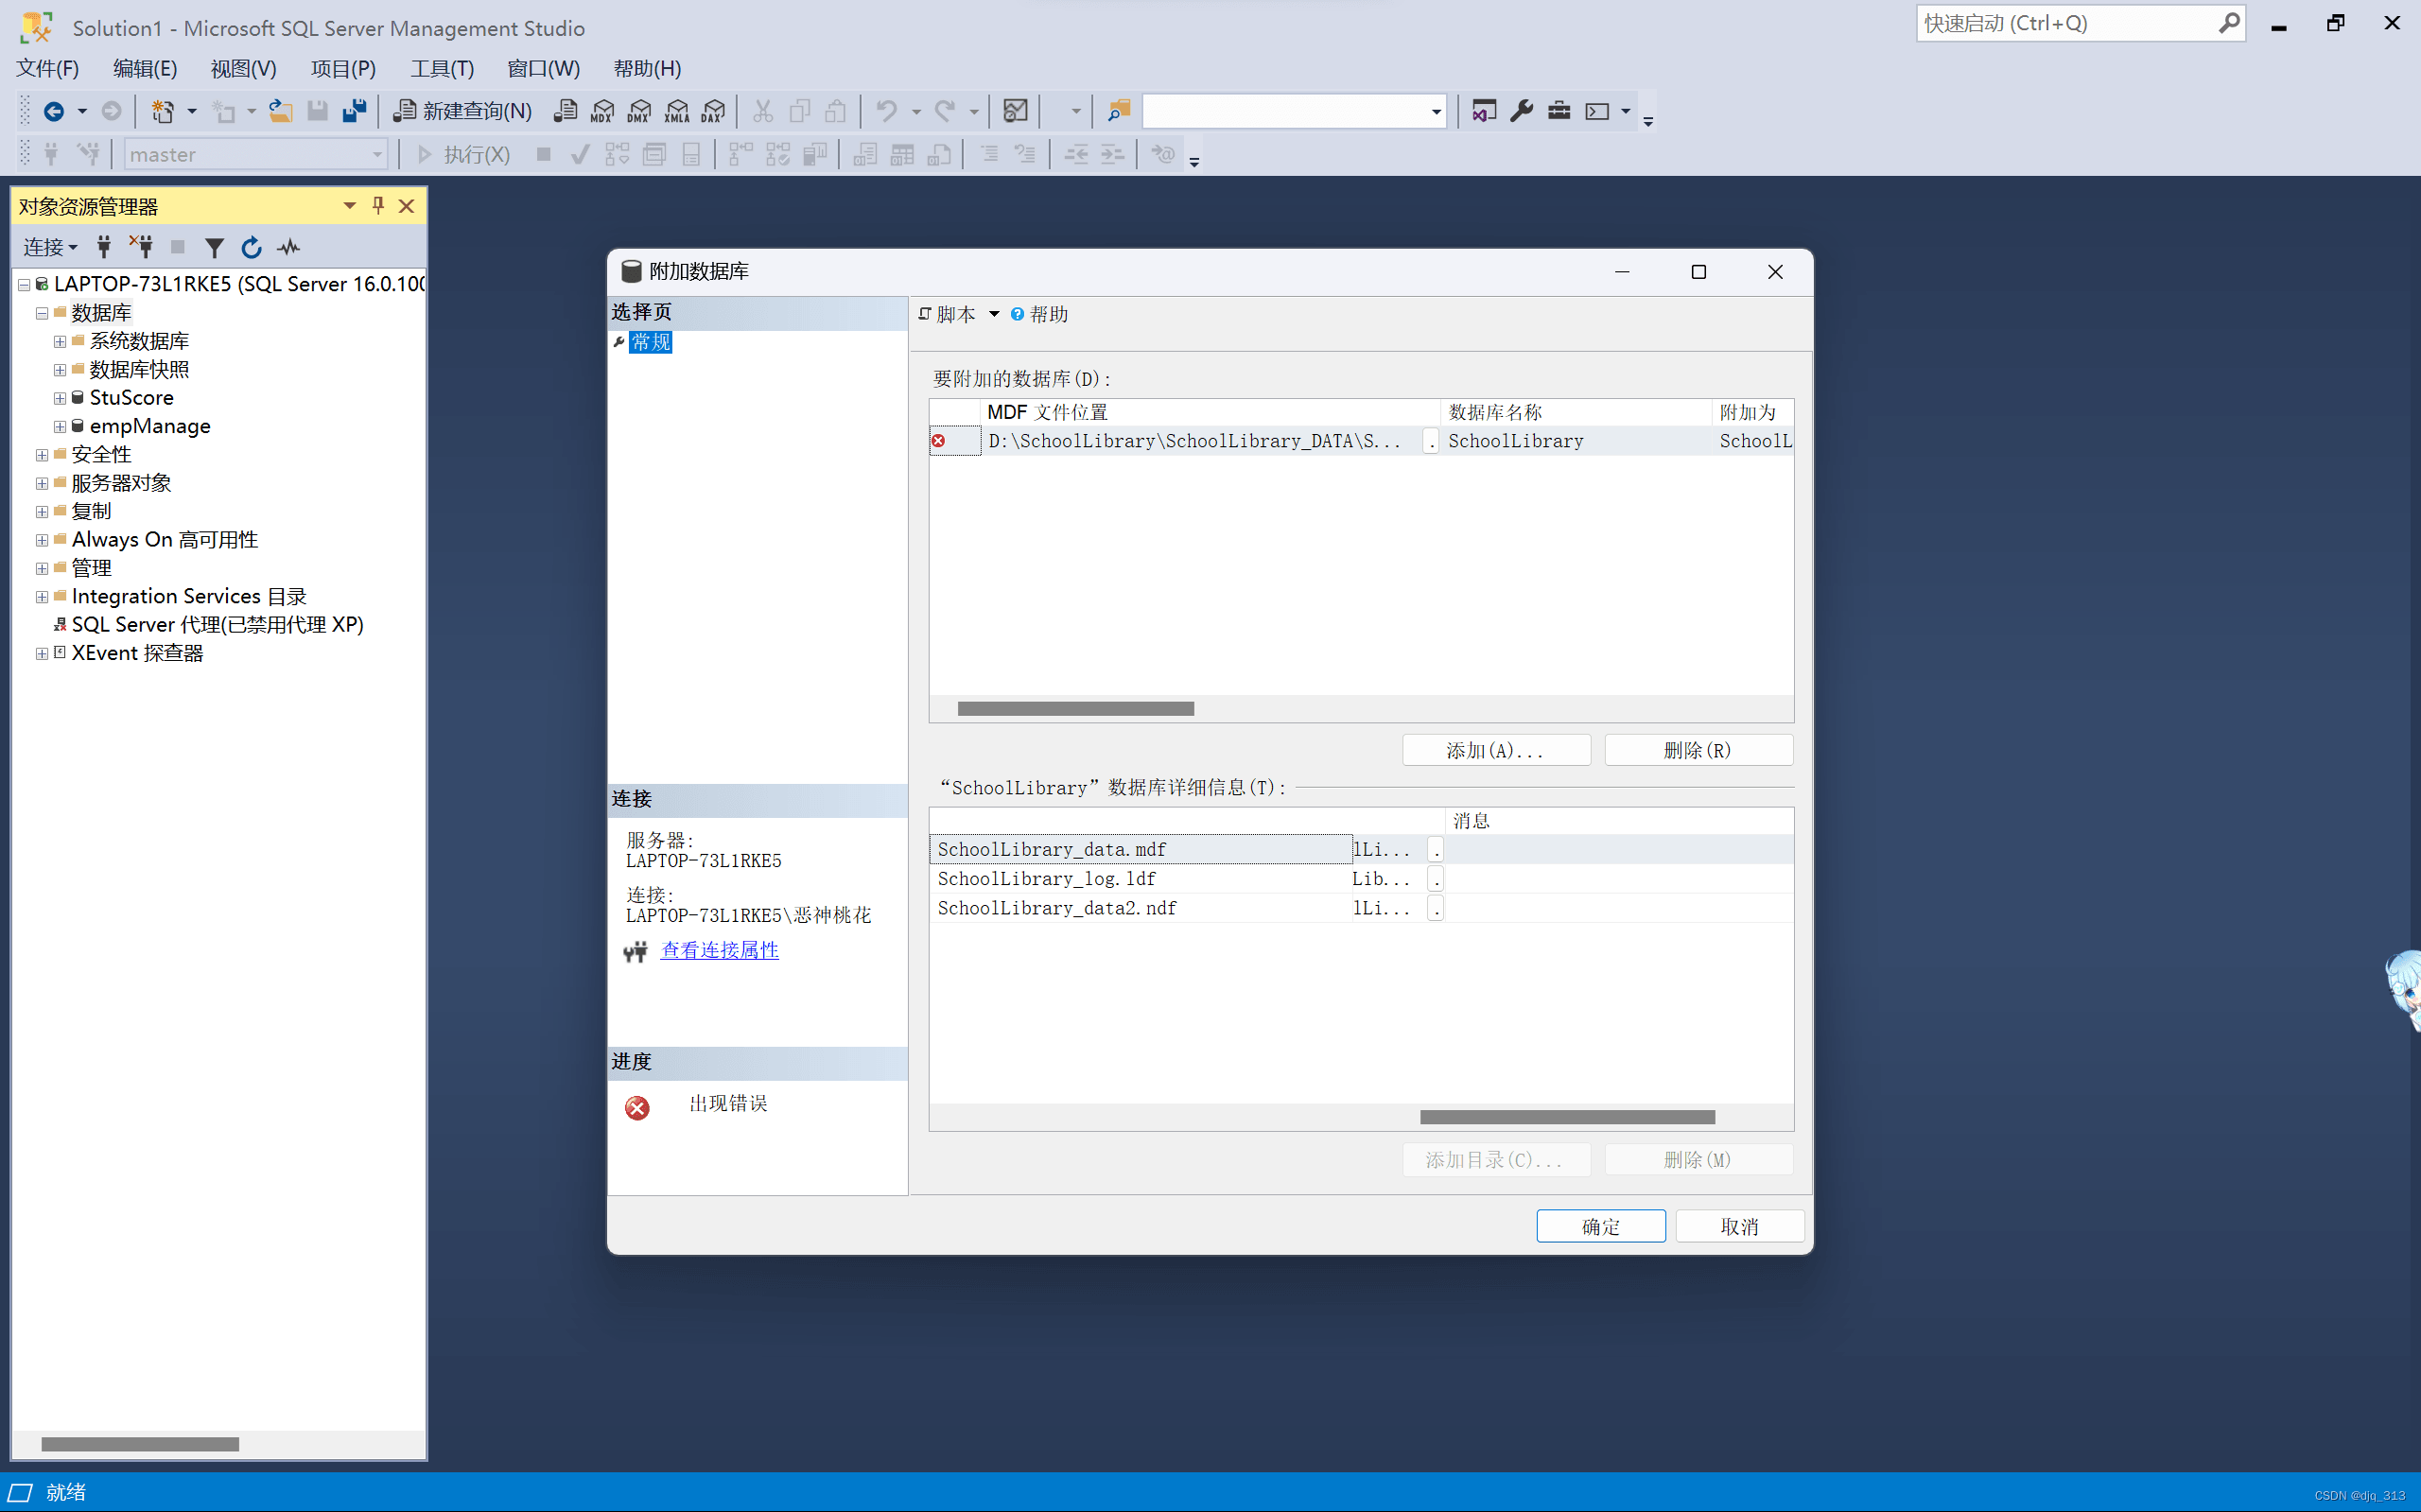Click the New Query toolbar button

462,111
